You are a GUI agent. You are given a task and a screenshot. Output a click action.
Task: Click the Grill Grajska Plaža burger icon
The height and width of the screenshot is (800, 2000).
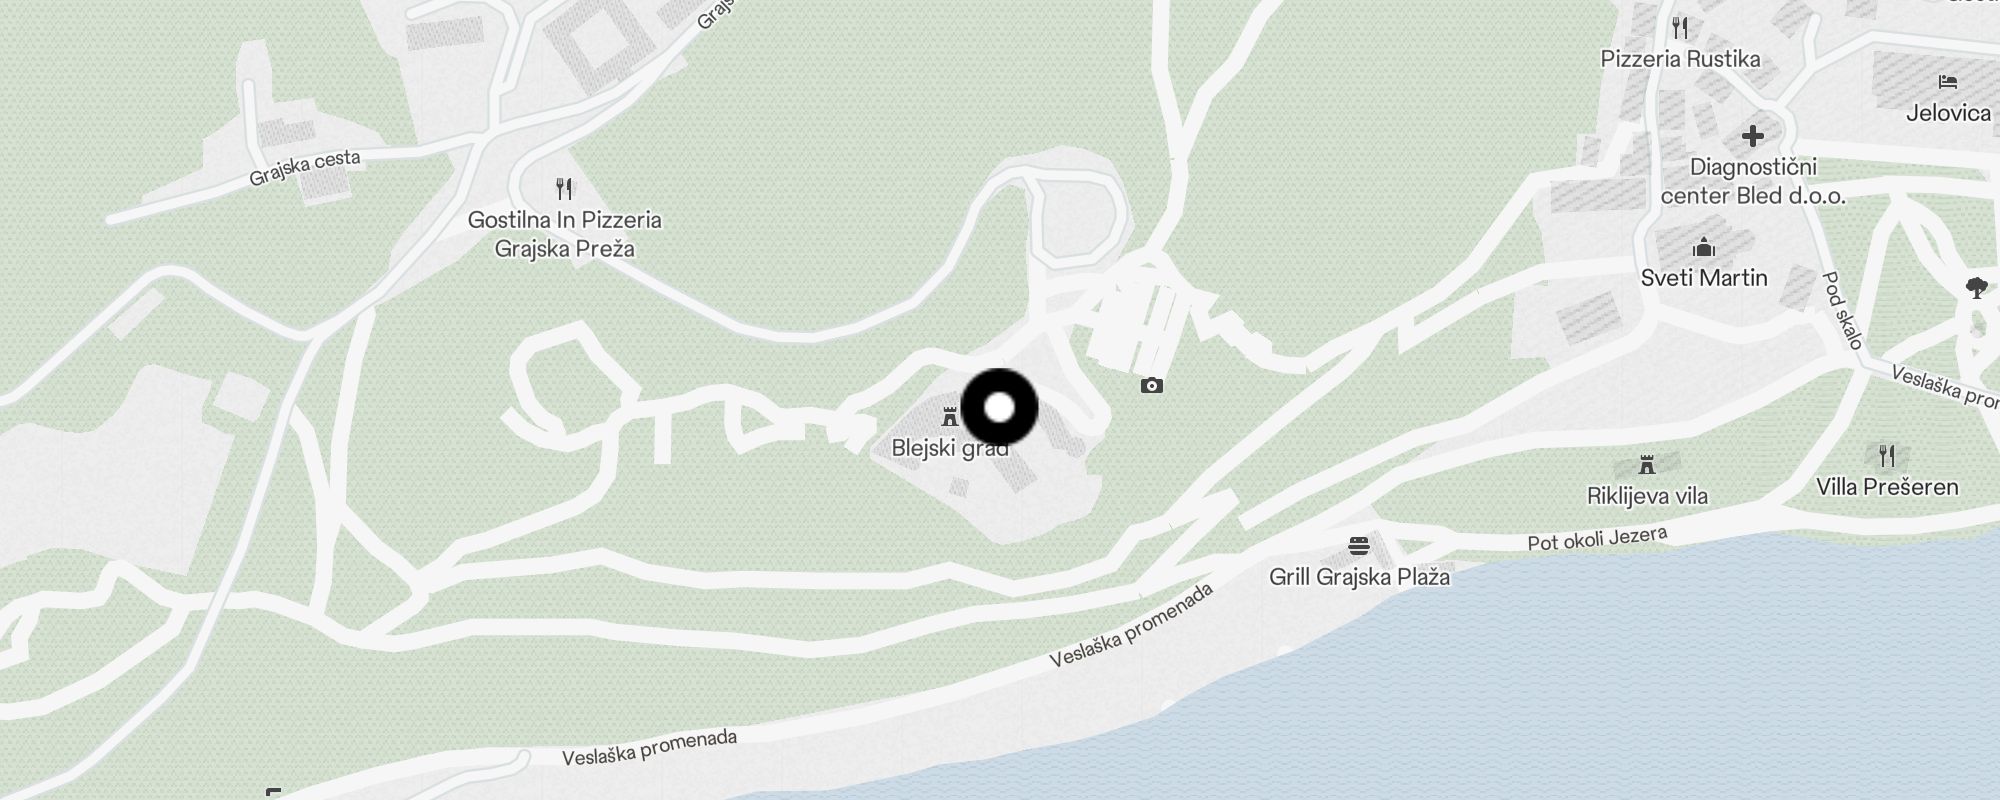click(x=1359, y=546)
